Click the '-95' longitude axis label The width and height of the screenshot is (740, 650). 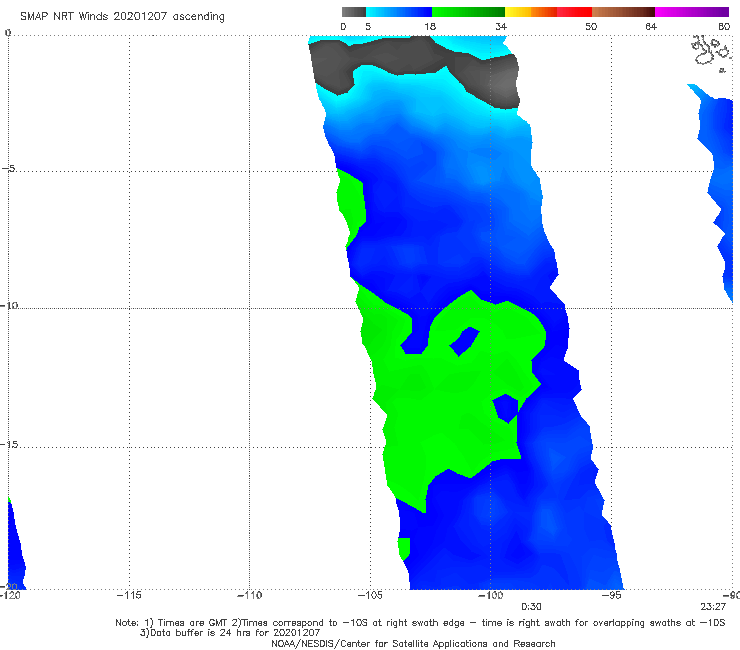tap(611, 595)
